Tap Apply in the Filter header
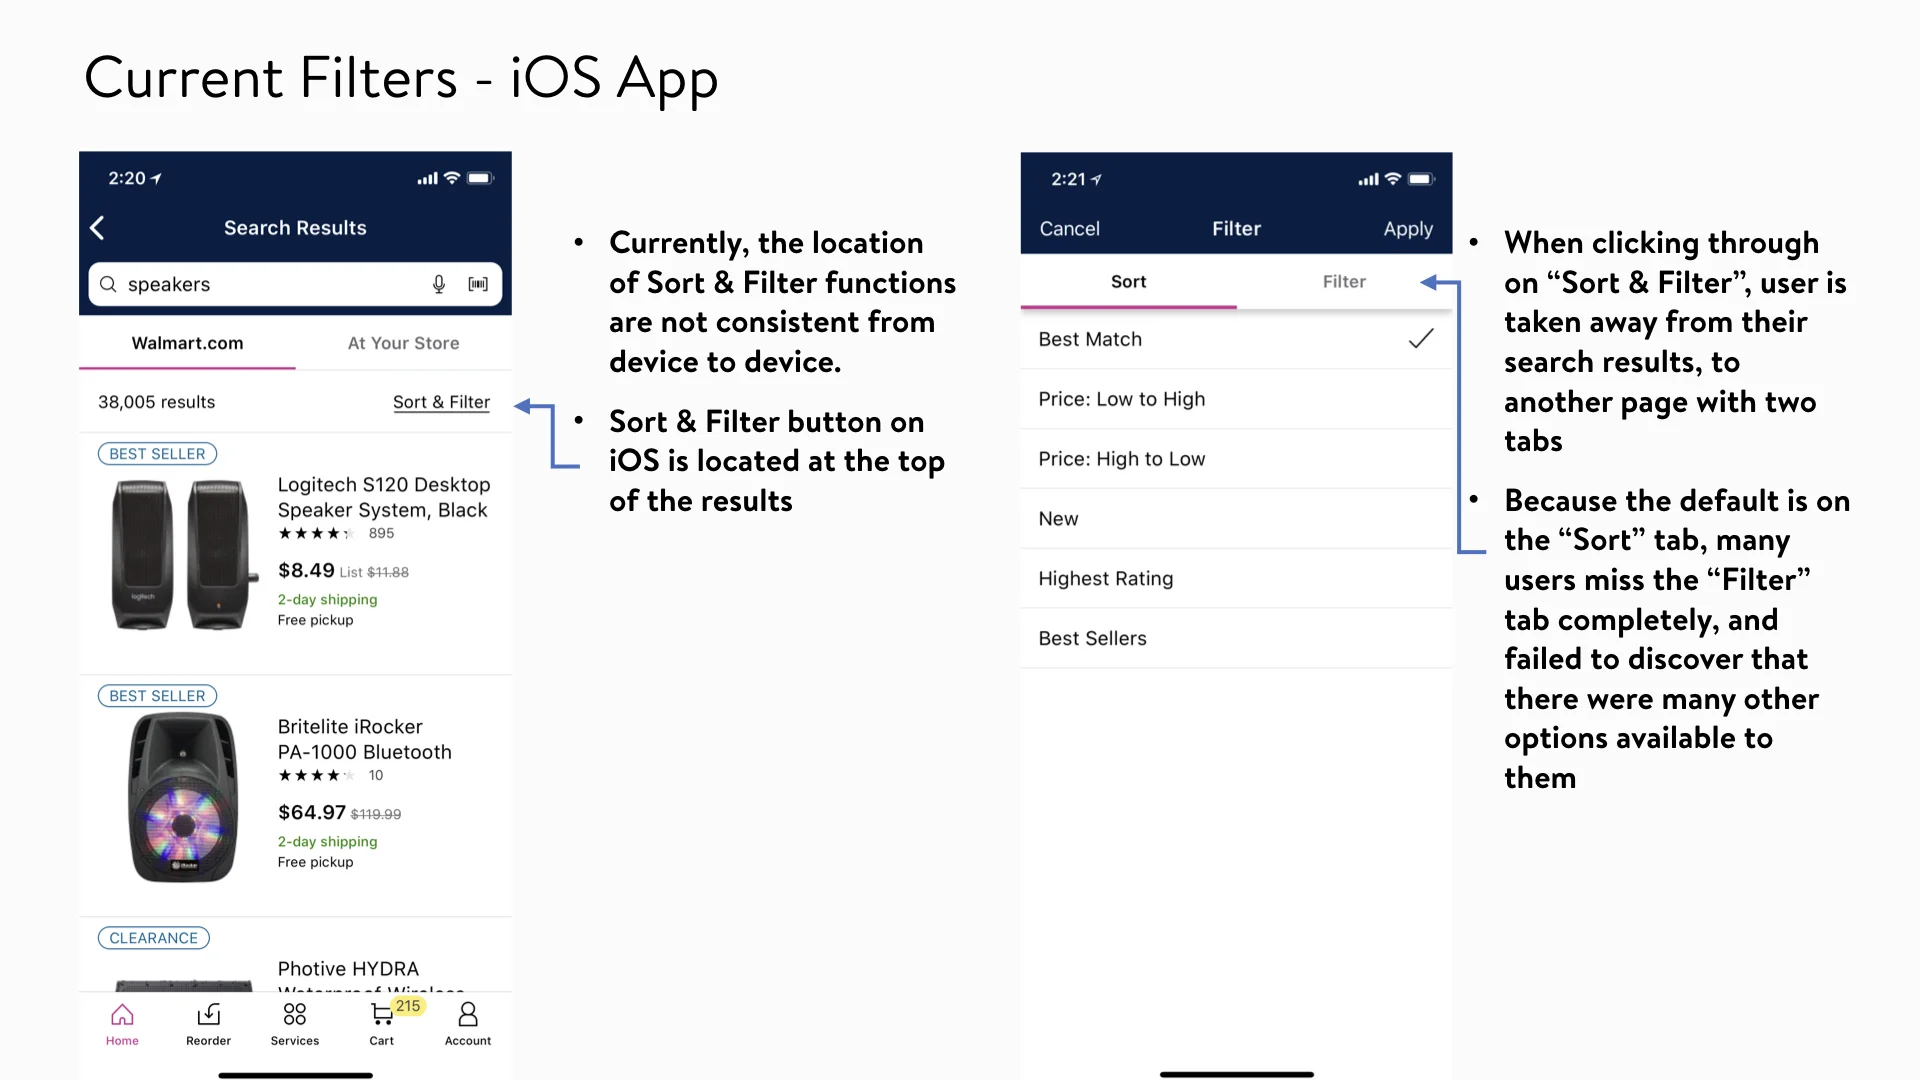 coord(1407,229)
